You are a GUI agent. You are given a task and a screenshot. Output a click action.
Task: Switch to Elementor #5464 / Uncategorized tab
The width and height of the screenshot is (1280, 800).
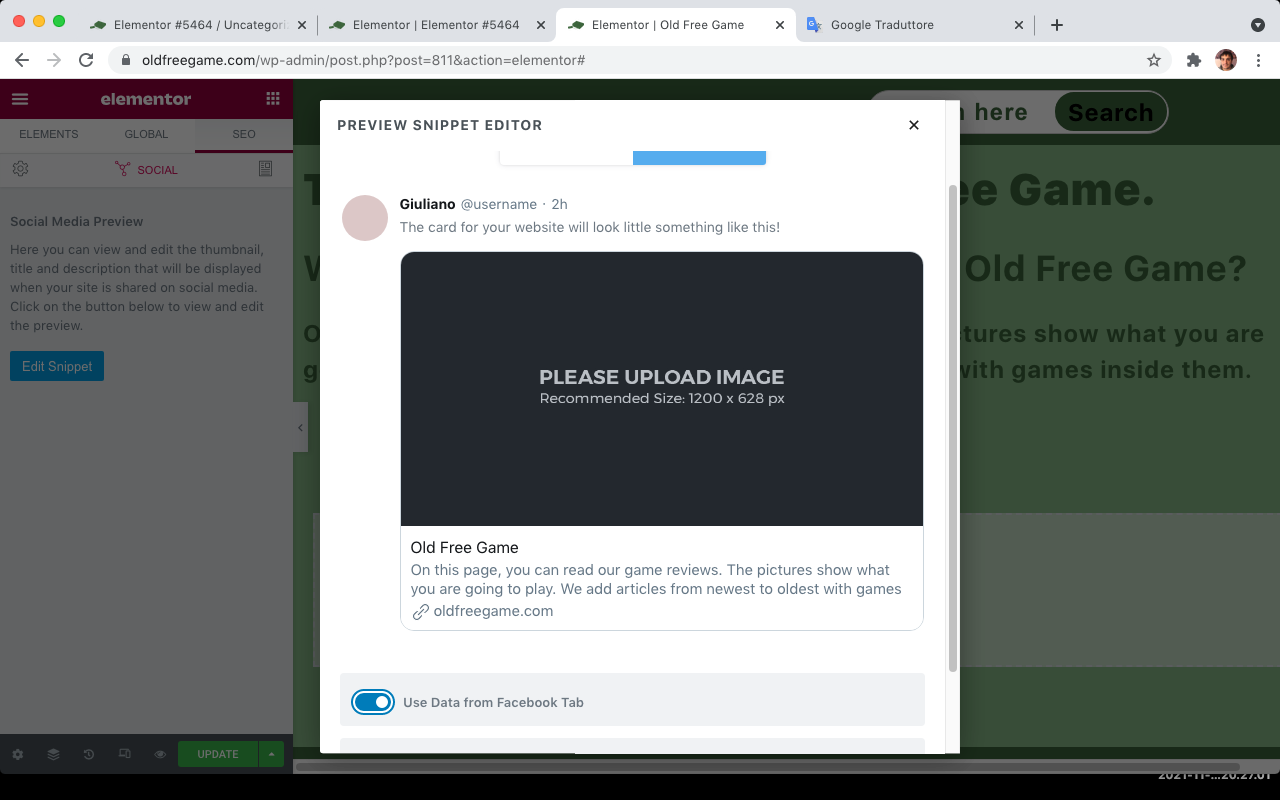tap(200, 25)
